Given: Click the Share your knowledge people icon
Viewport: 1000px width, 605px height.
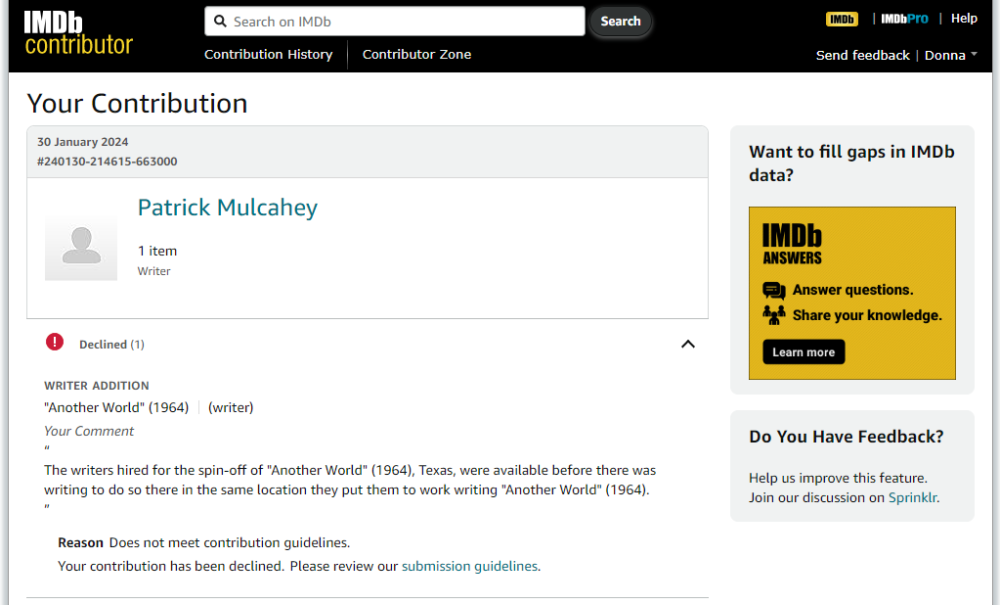Looking at the screenshot, I should coord(774,313).
